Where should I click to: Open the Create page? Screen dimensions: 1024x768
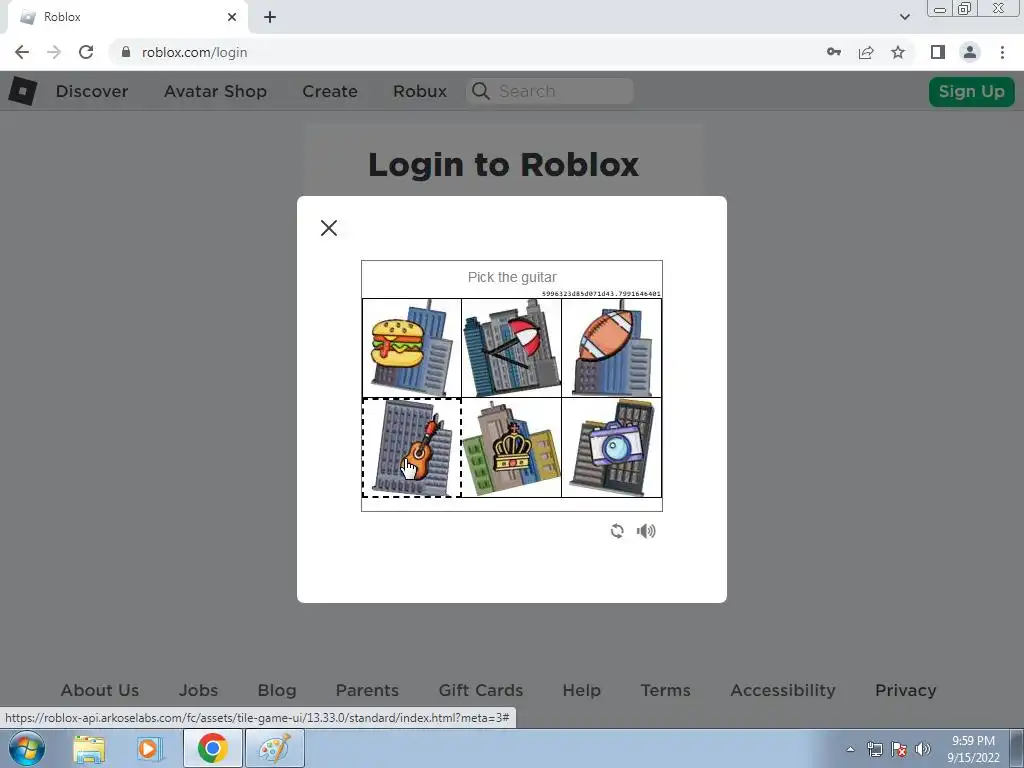pos(330,91)
